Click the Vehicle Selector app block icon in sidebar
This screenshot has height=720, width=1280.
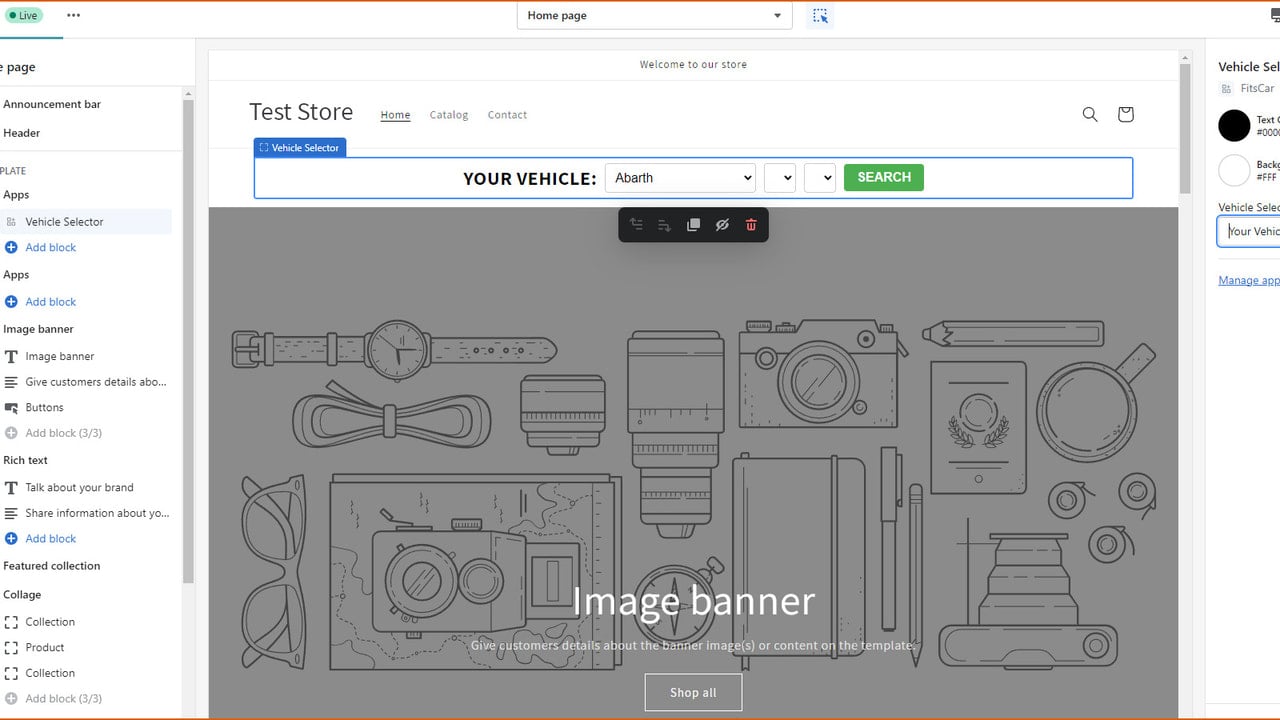click(x=11, y=222)
